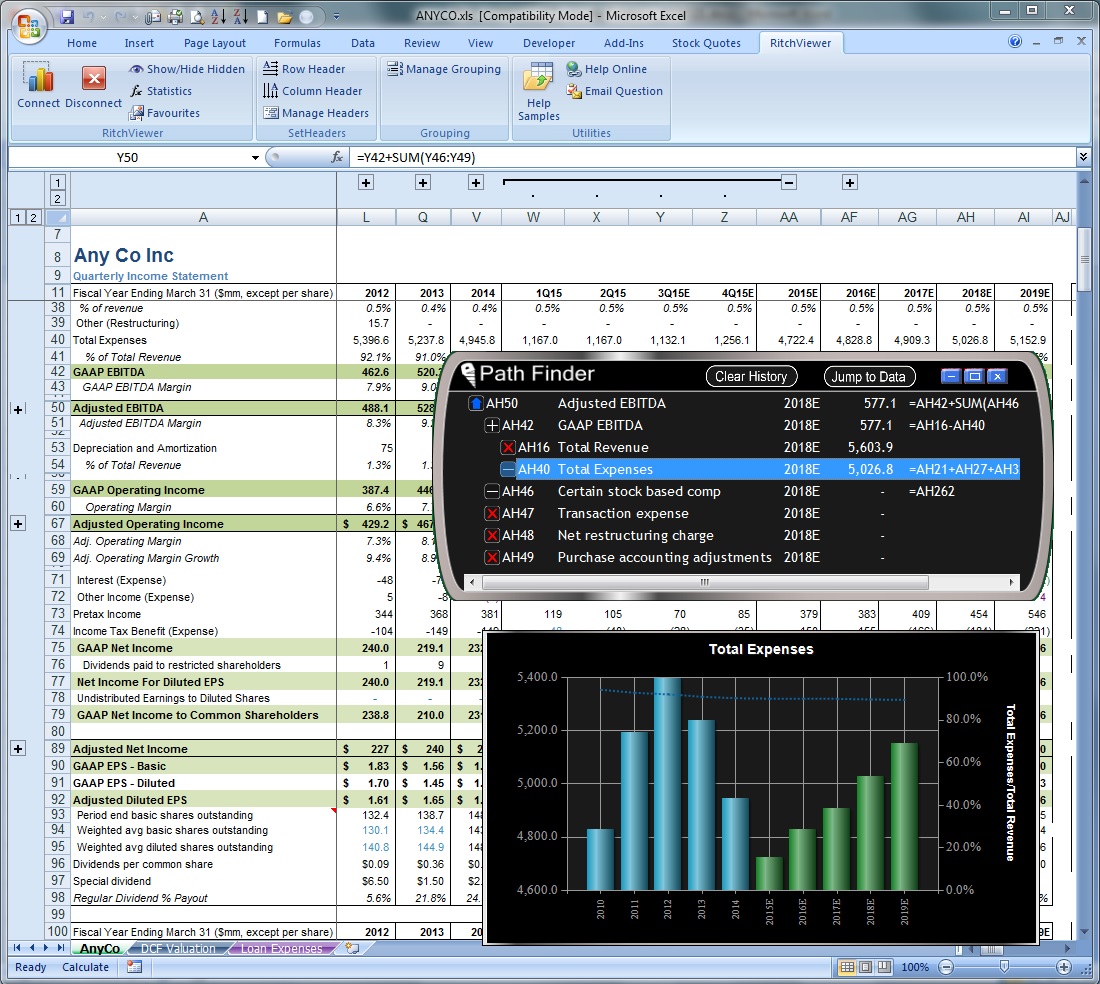Expand column group above column Q
1100x984 pixels.
(423, 182)
